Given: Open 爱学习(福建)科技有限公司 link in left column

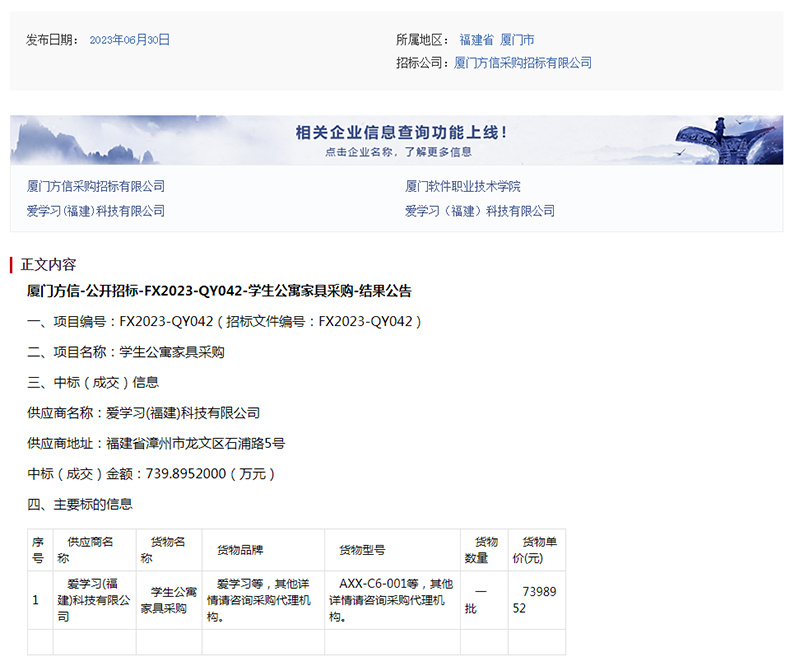Looking at the screenshot, I should pyautogui.click(x=96, y=211).
